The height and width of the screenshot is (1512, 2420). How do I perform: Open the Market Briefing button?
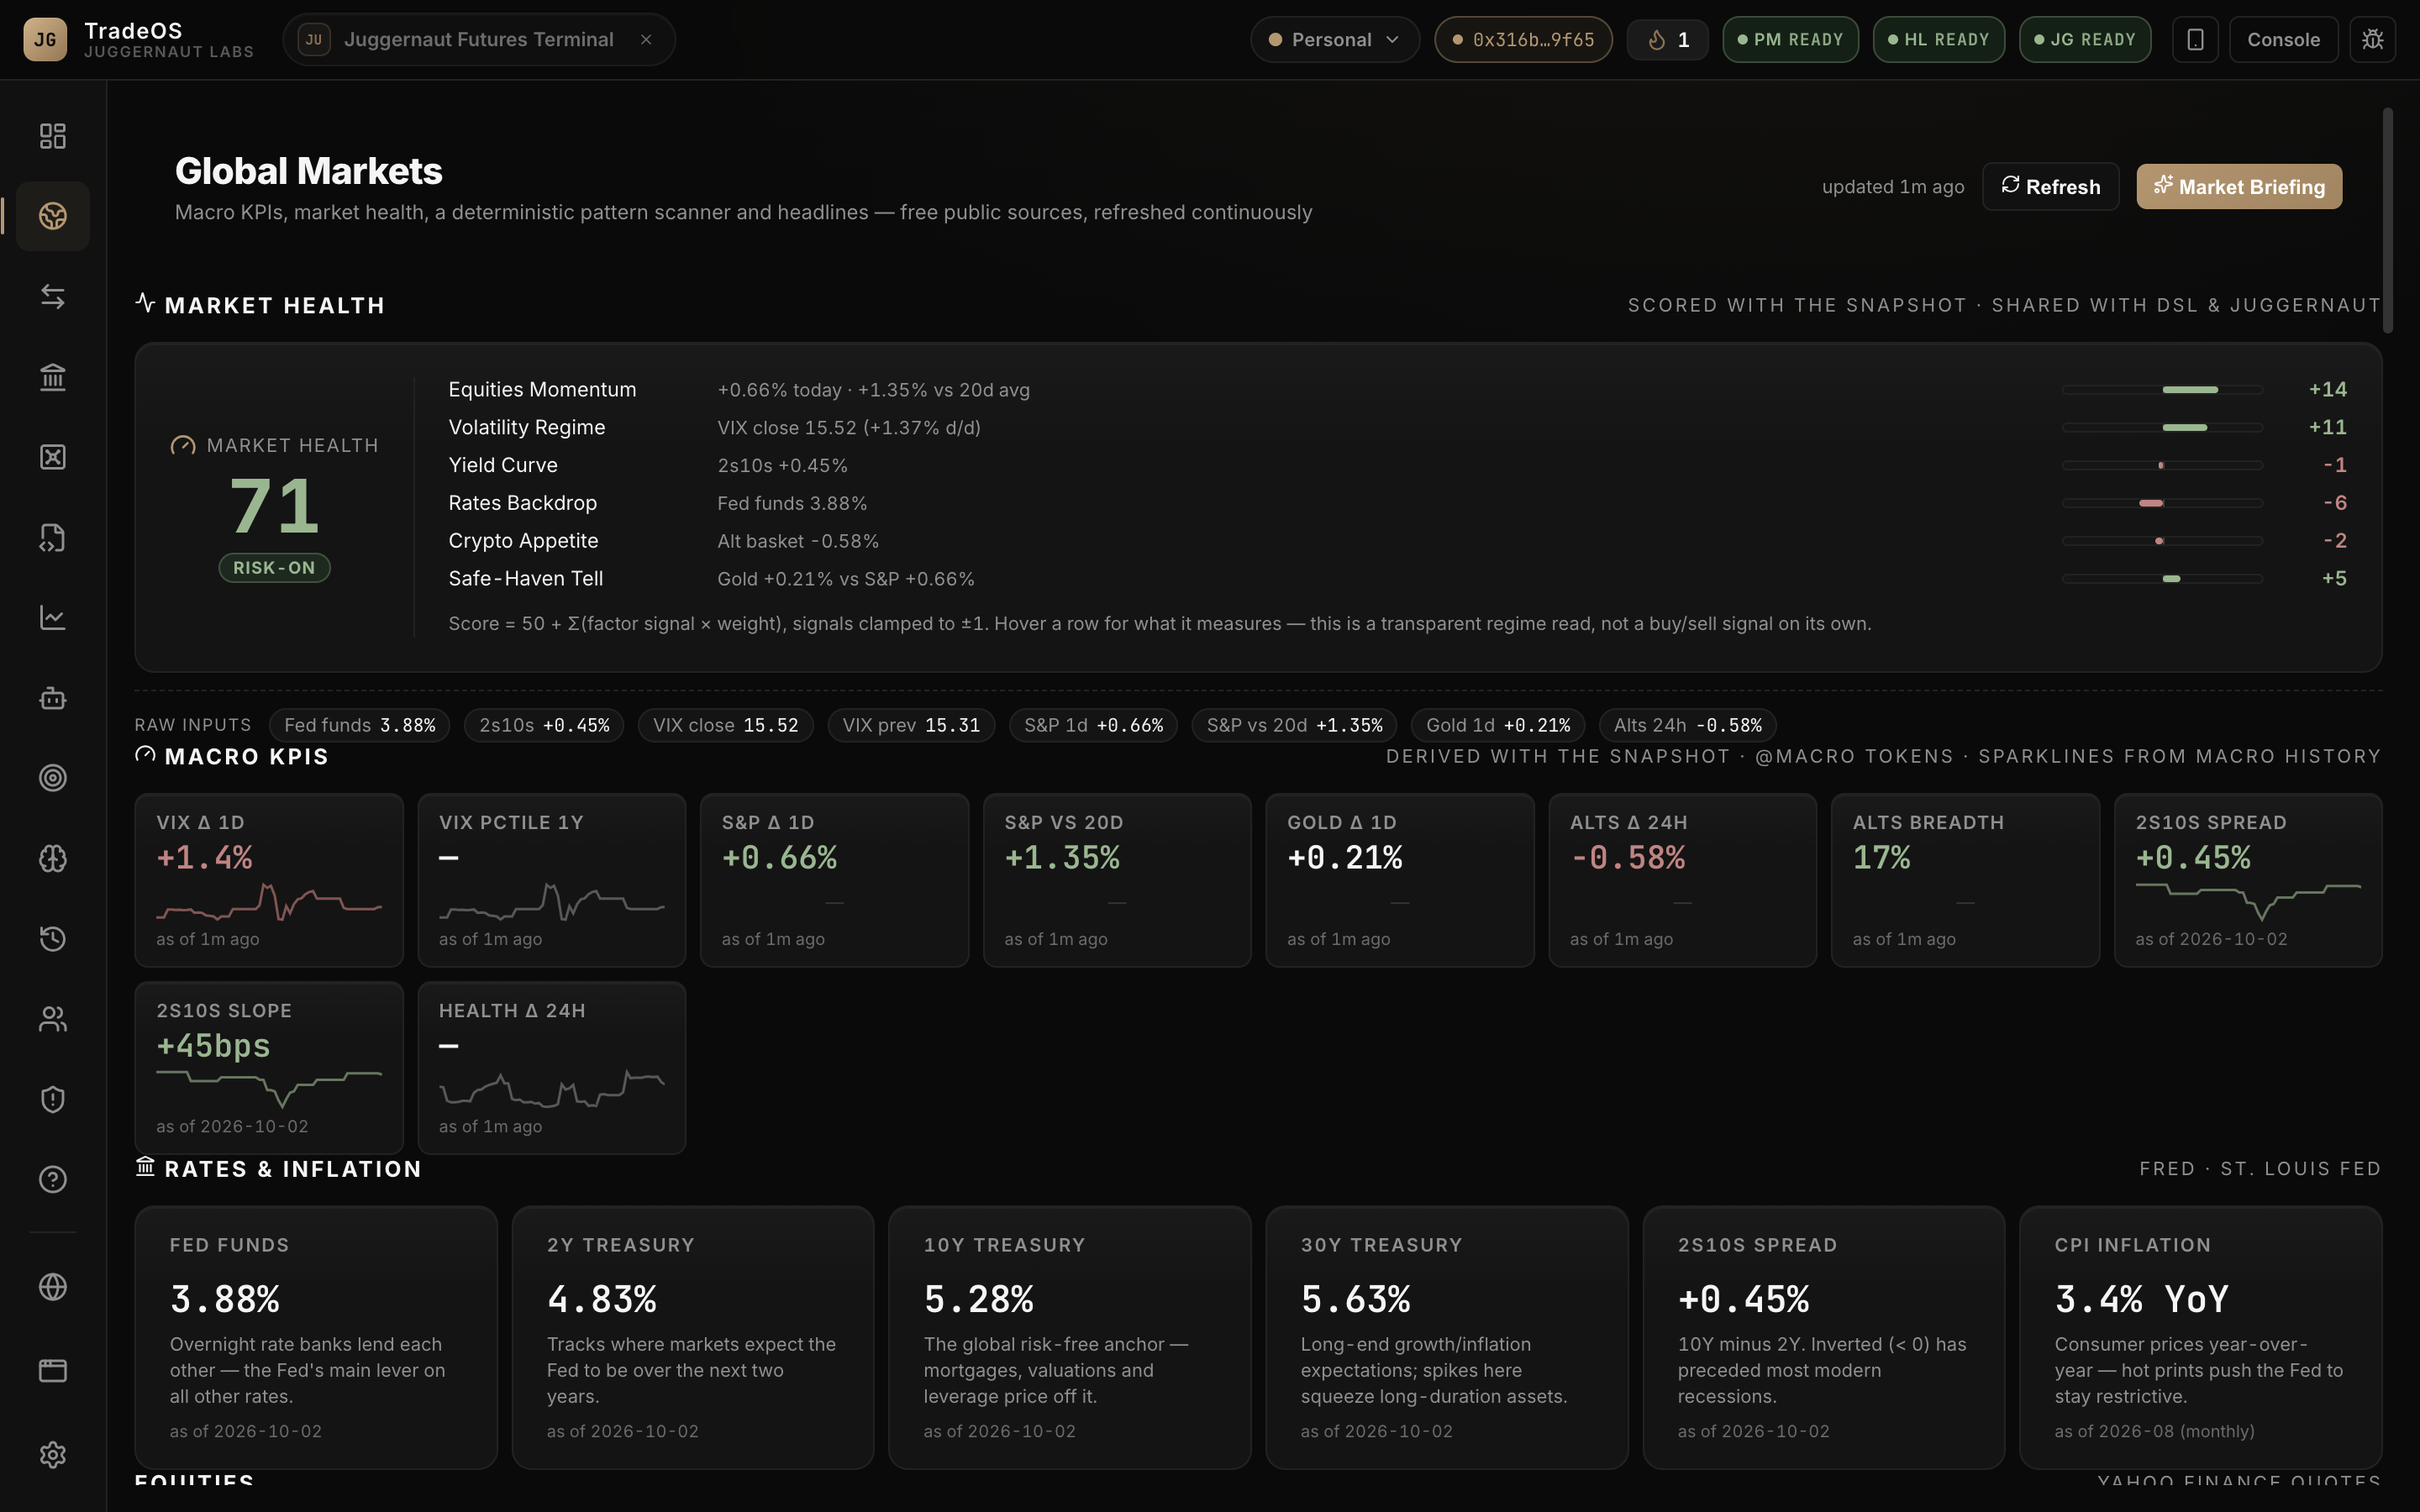pos(2239,187)
